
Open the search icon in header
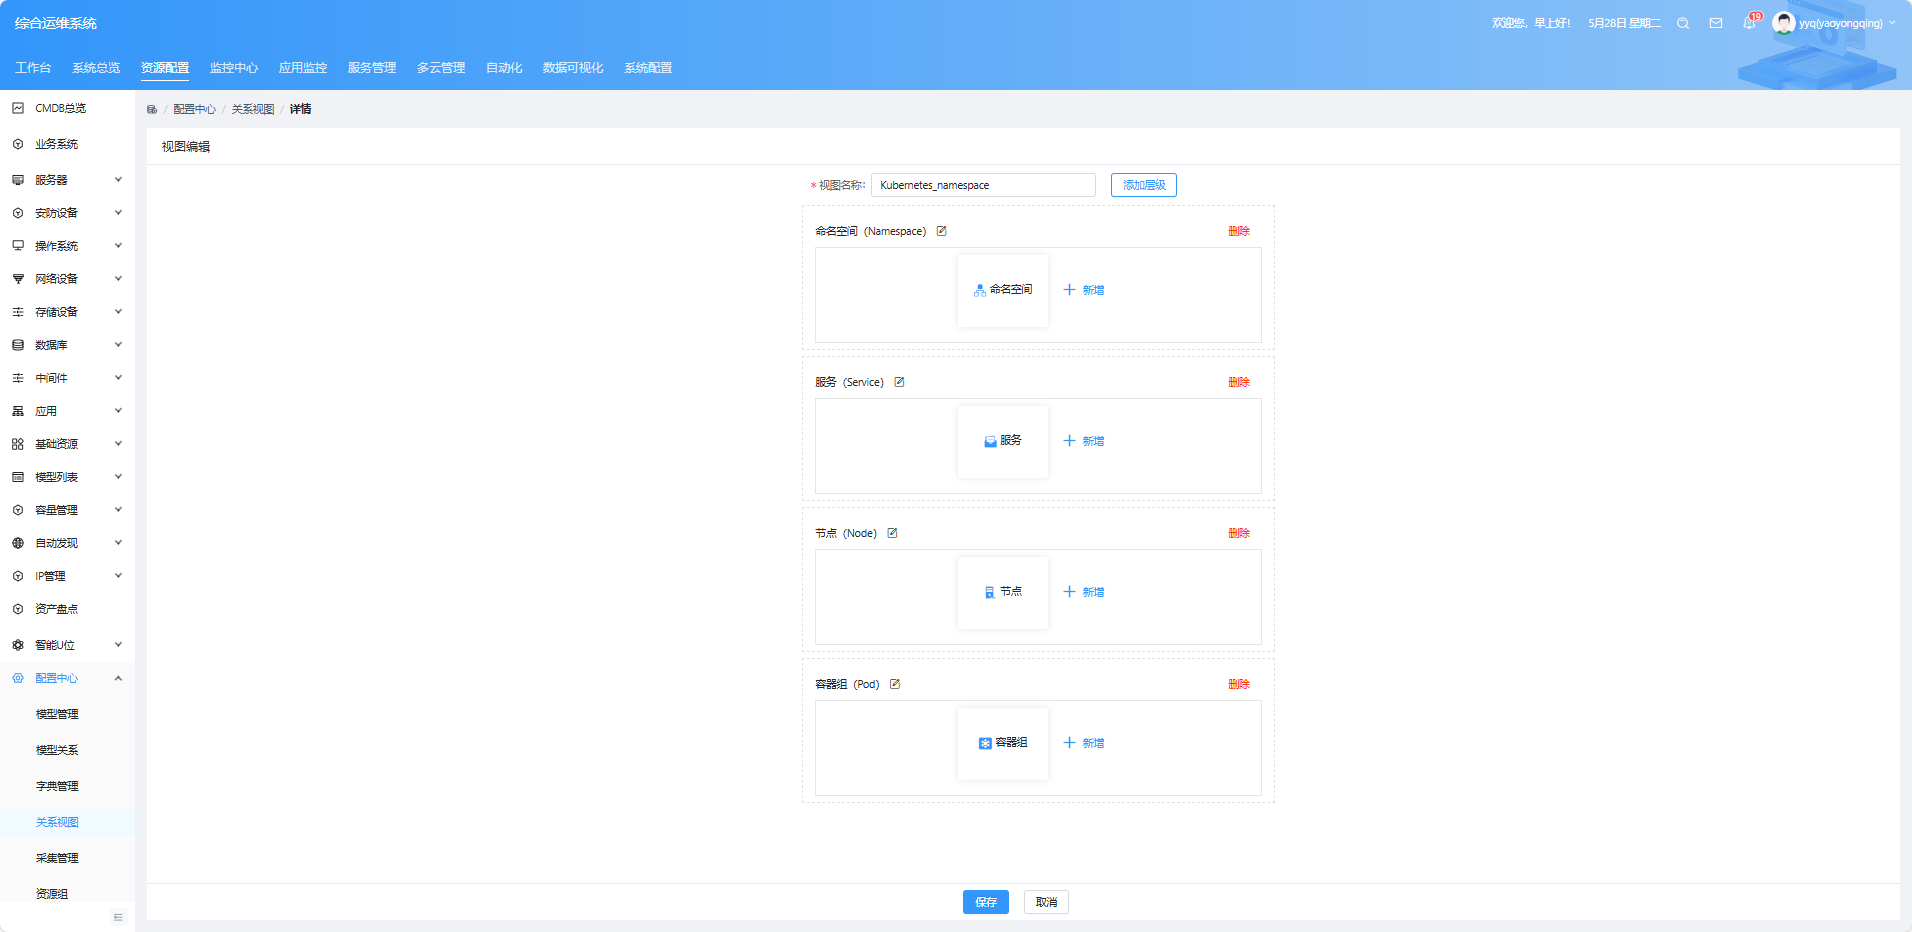point(1683,23)
